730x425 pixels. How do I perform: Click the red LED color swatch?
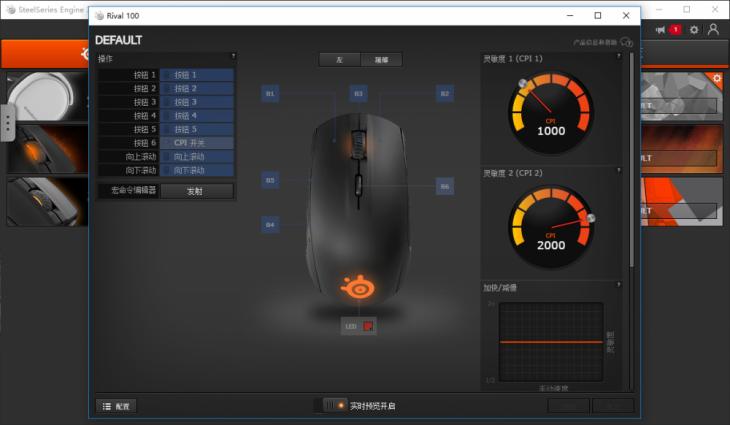368,326
